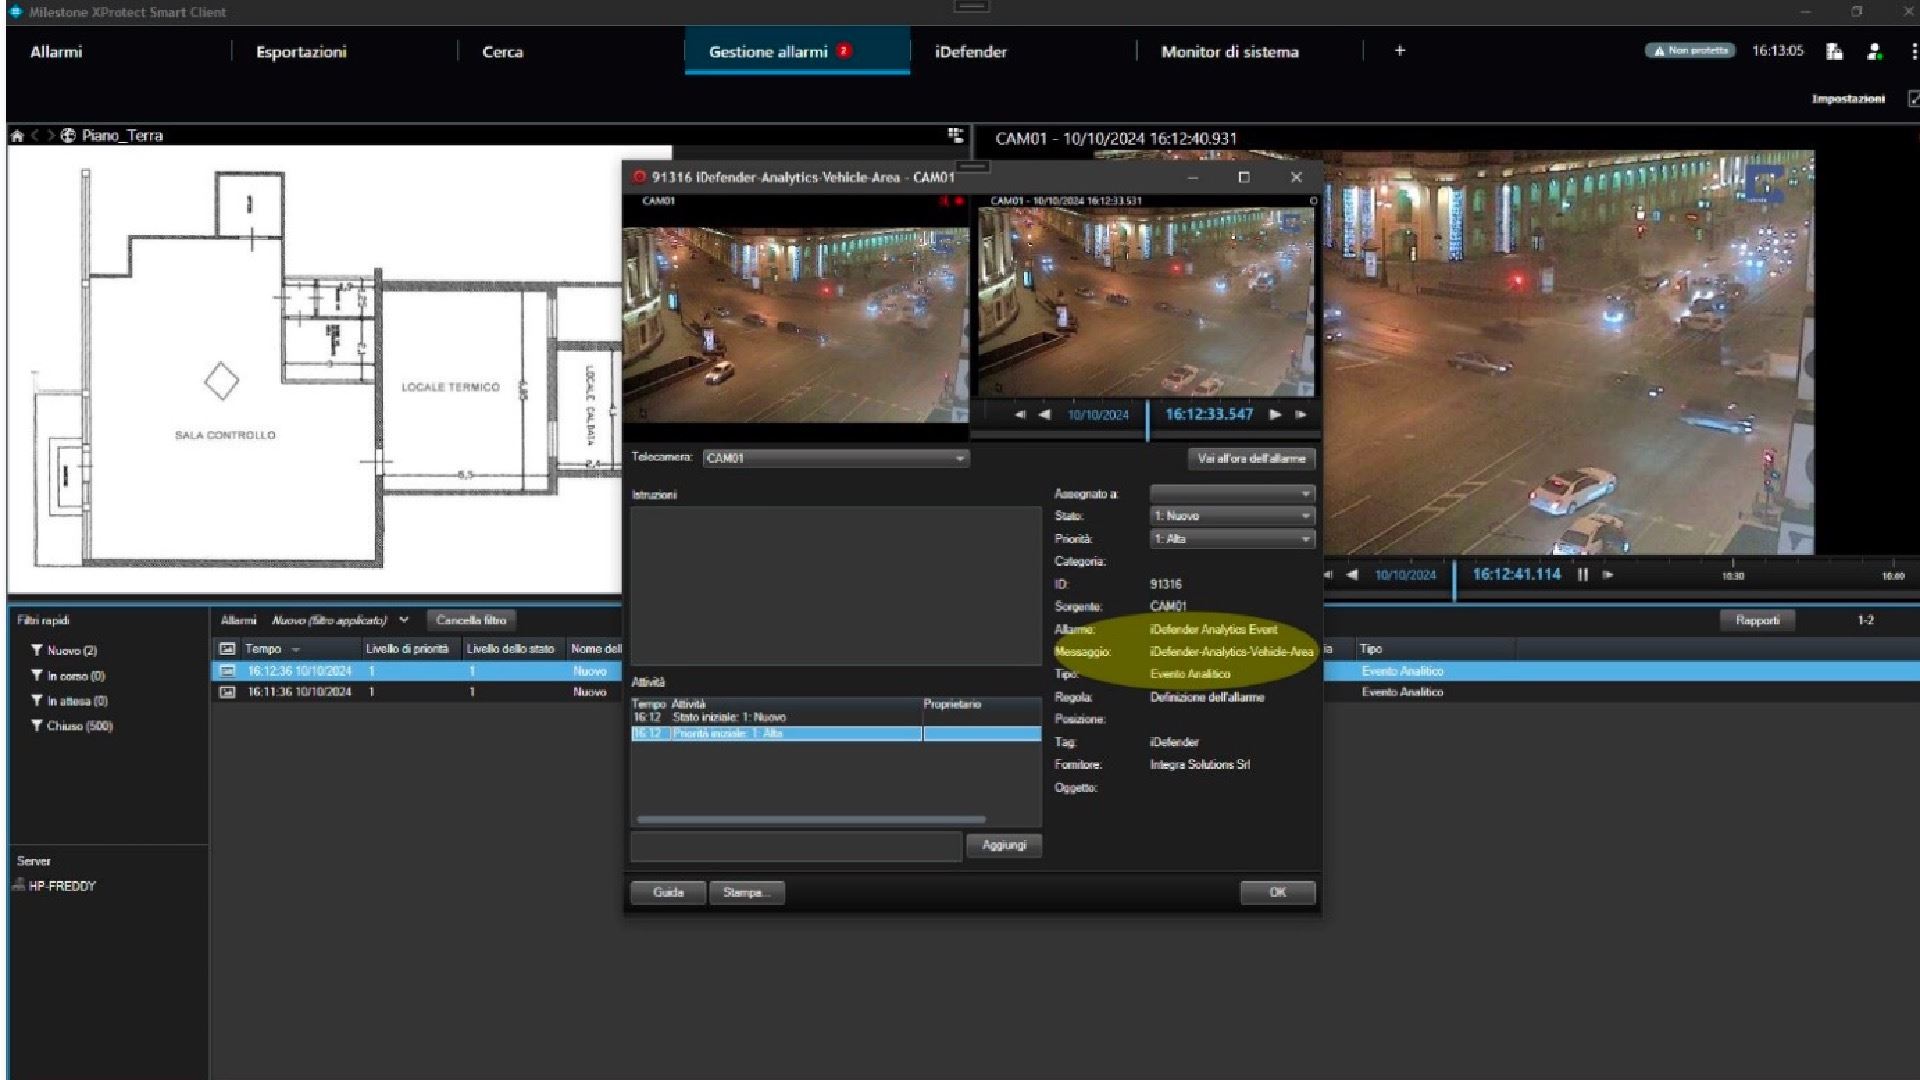Click the image preview column header icon
This screenshot has width=1920, height=1080.
[227, 649]
